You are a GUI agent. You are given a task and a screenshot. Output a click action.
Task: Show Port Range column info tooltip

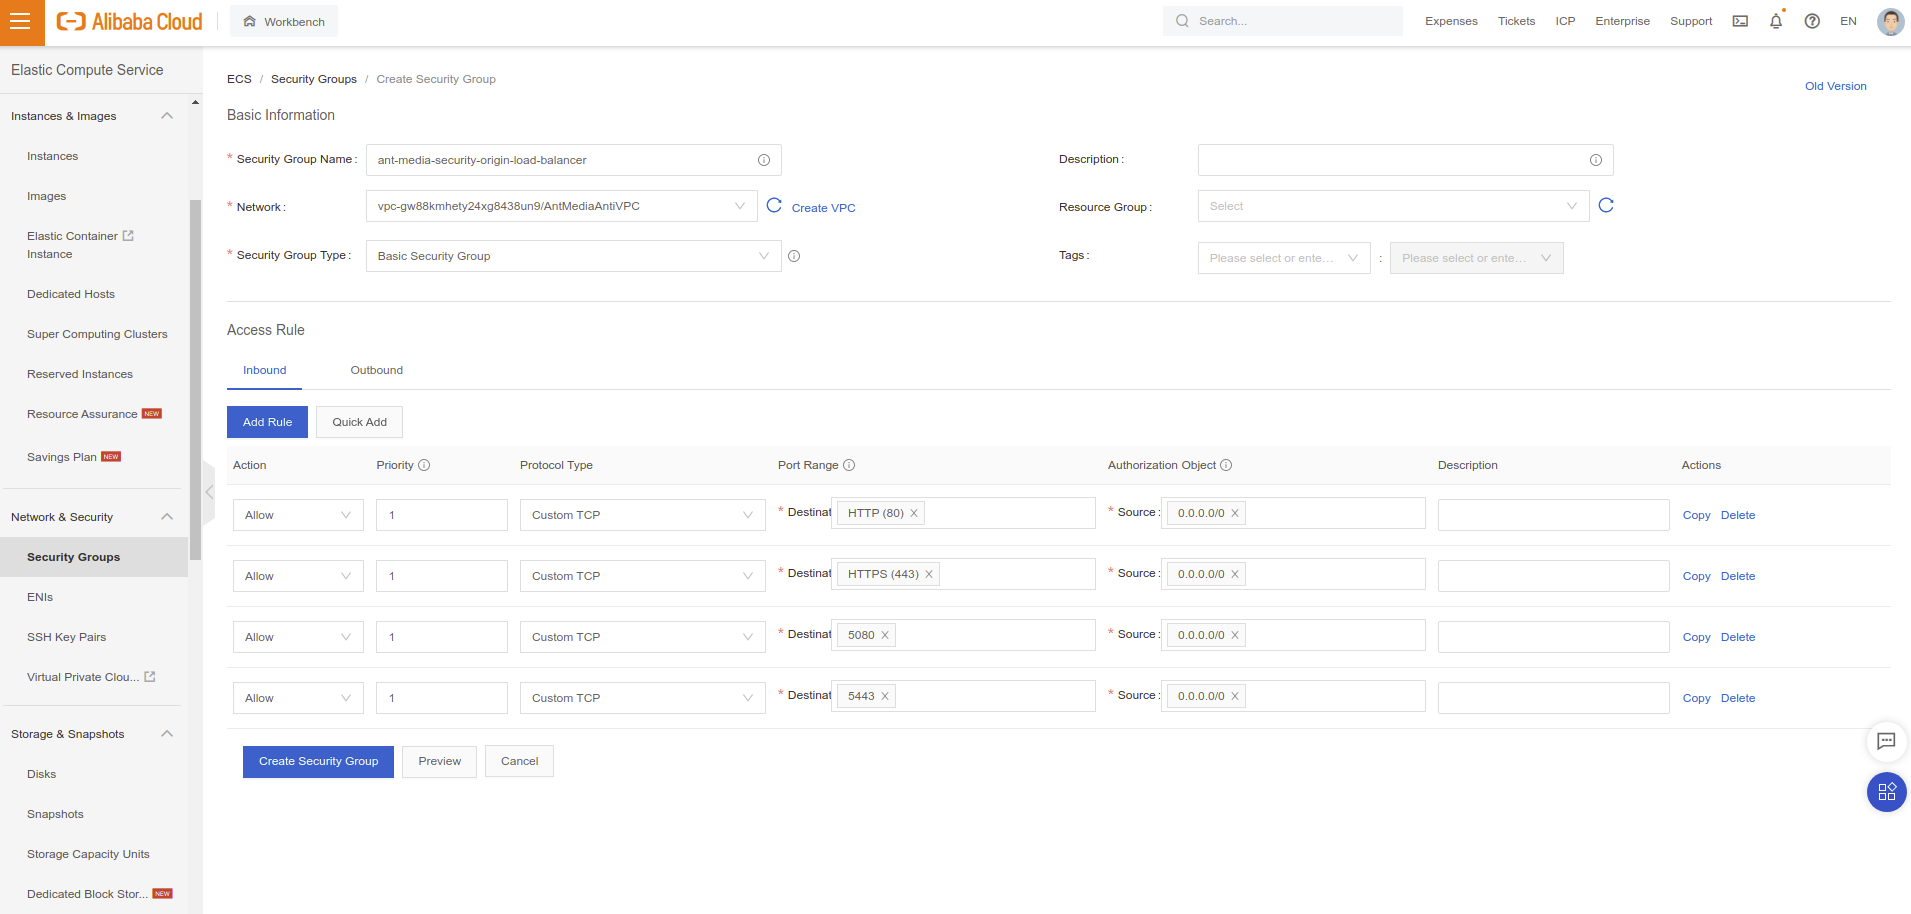point(849,465)
